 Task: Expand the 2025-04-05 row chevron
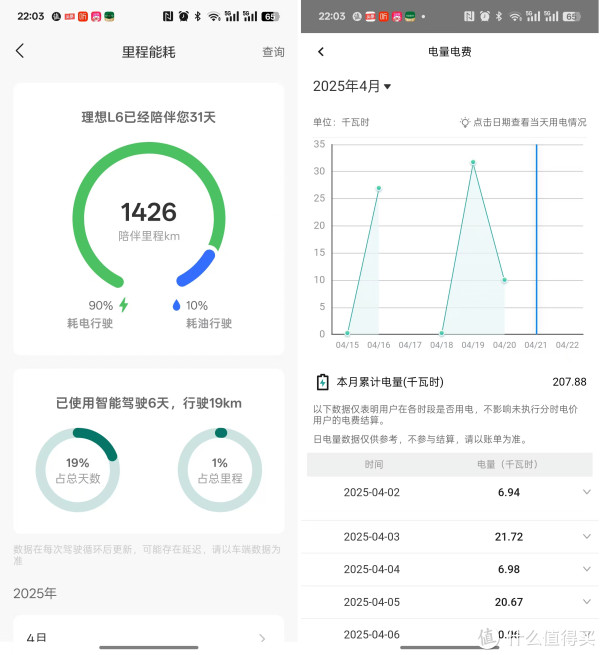pos(587,601)
